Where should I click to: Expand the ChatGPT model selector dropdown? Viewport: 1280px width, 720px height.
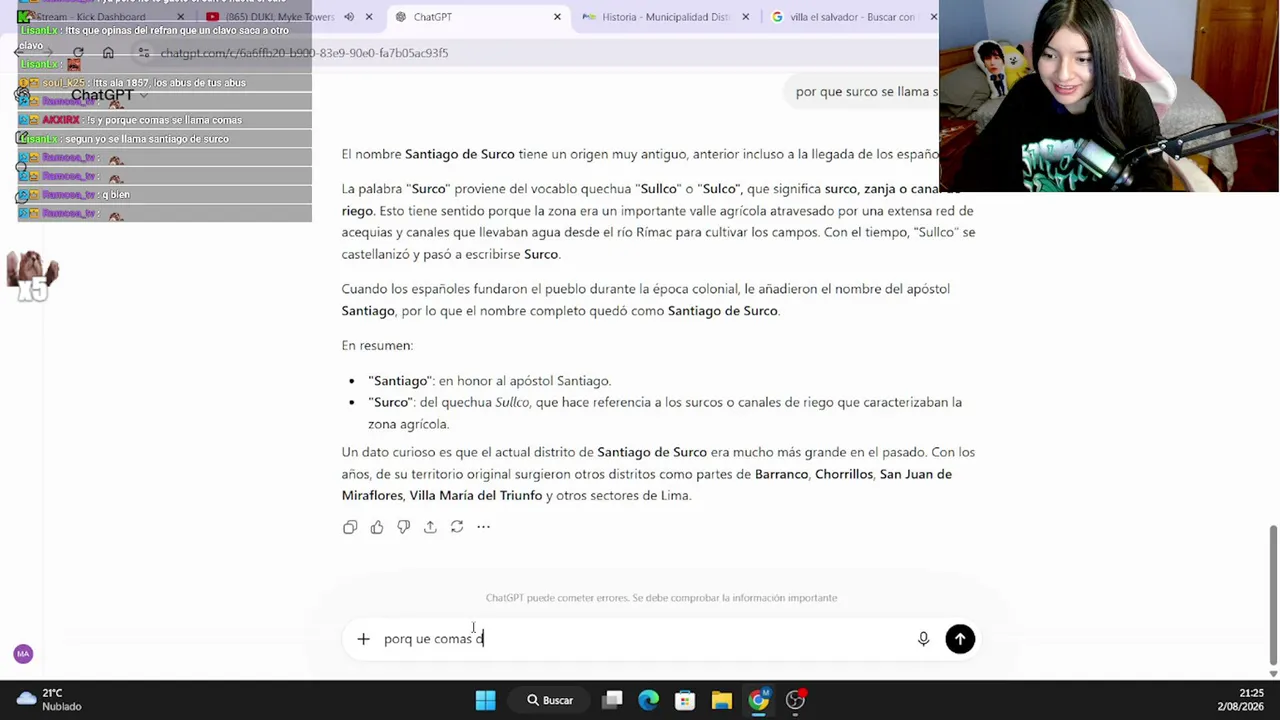pyautogui.click(x=109, y=95)
